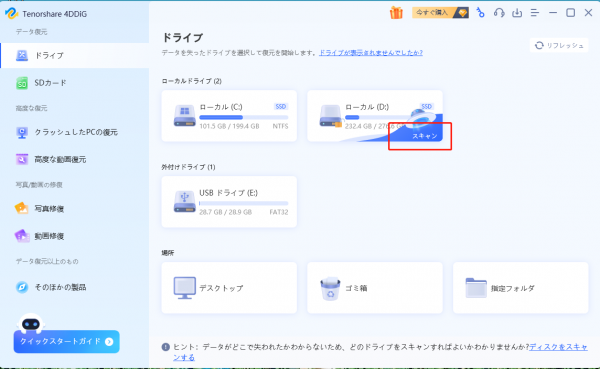Screen dimensions: 600x369
Task: Click the クイックスタートガイド button
Action: (x=67, y=341)
